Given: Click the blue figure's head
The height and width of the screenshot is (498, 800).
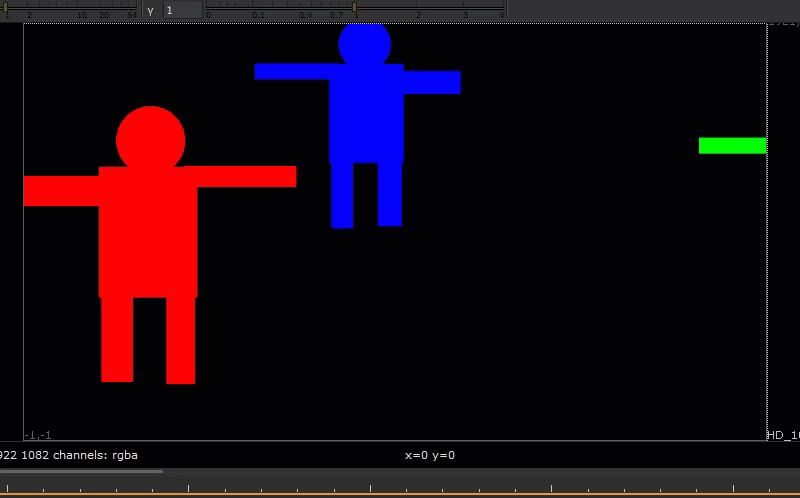Looking at the screenshot, I should [364, 45].
